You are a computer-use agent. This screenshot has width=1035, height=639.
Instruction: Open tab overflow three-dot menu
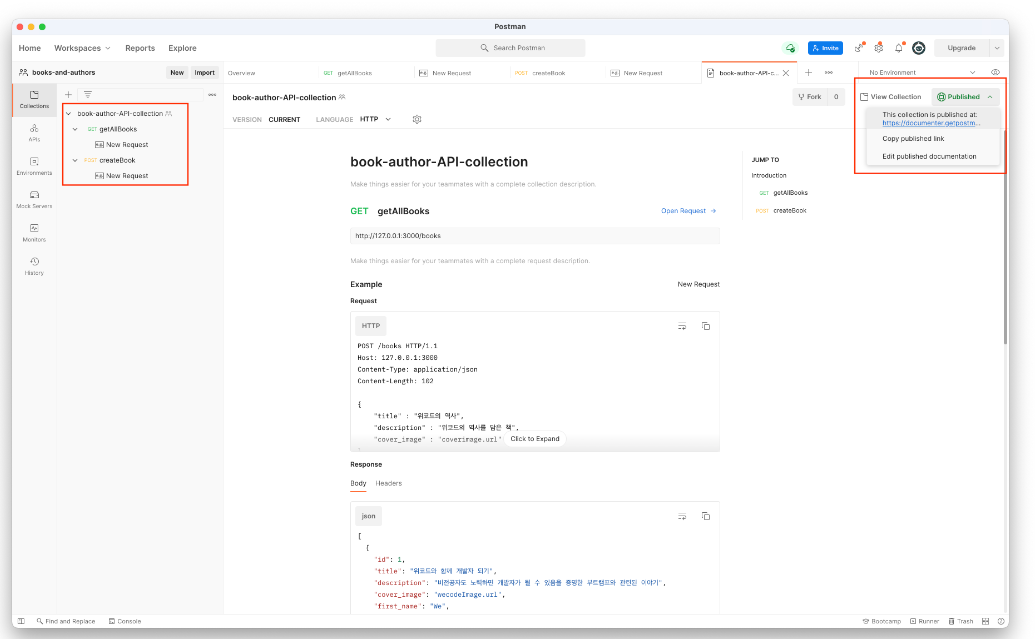[828, 73]
